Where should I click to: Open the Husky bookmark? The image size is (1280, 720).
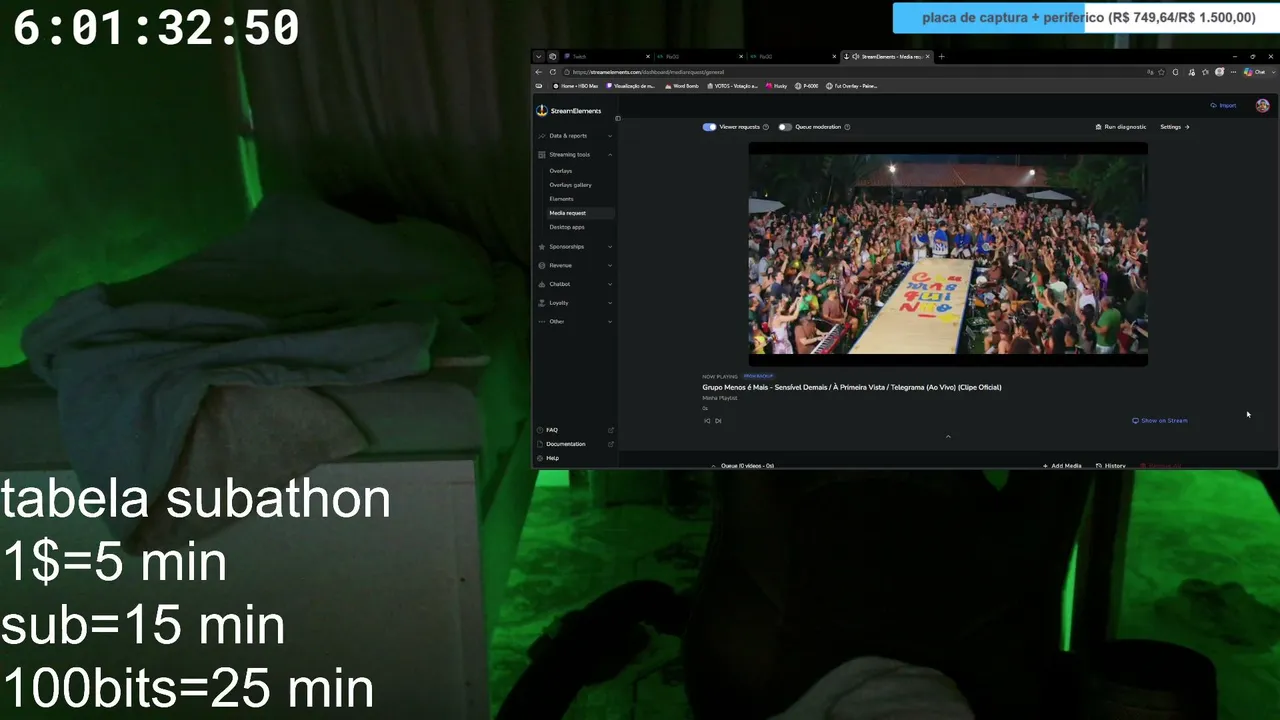point(777,86)
